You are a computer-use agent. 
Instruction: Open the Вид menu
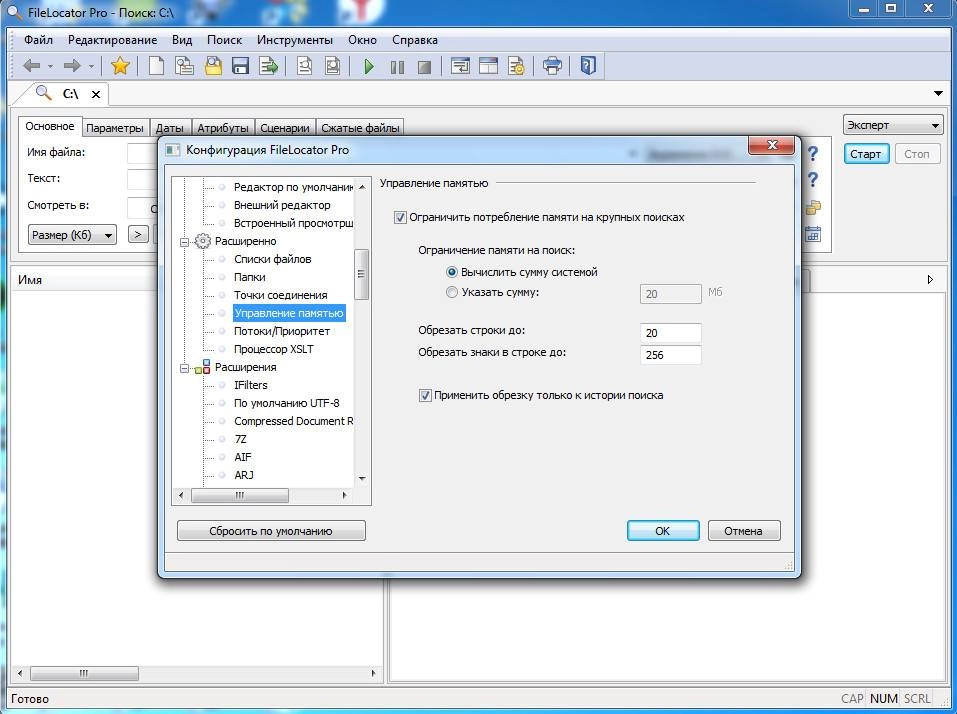(182, 40)
